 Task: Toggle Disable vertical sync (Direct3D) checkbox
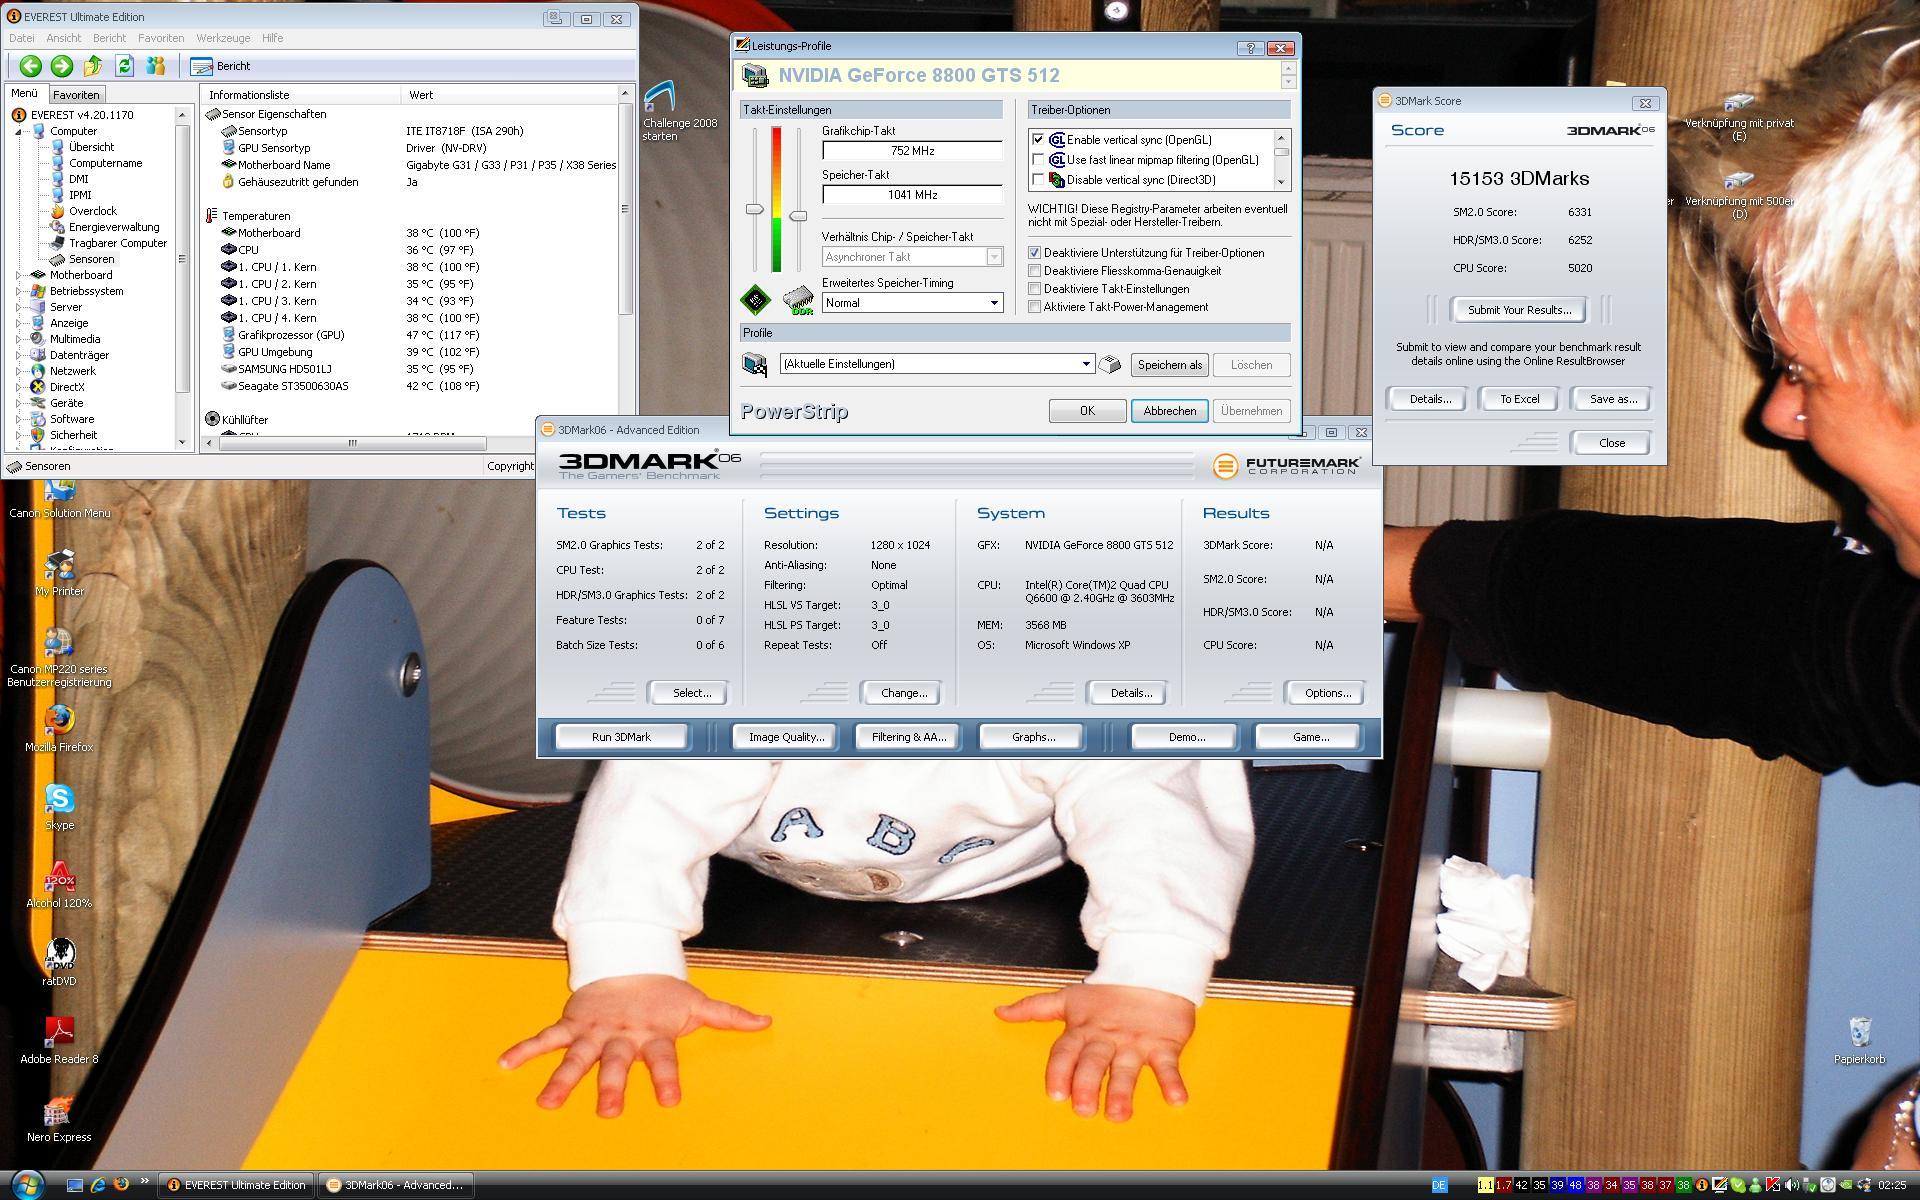(x=1038, y=180)
